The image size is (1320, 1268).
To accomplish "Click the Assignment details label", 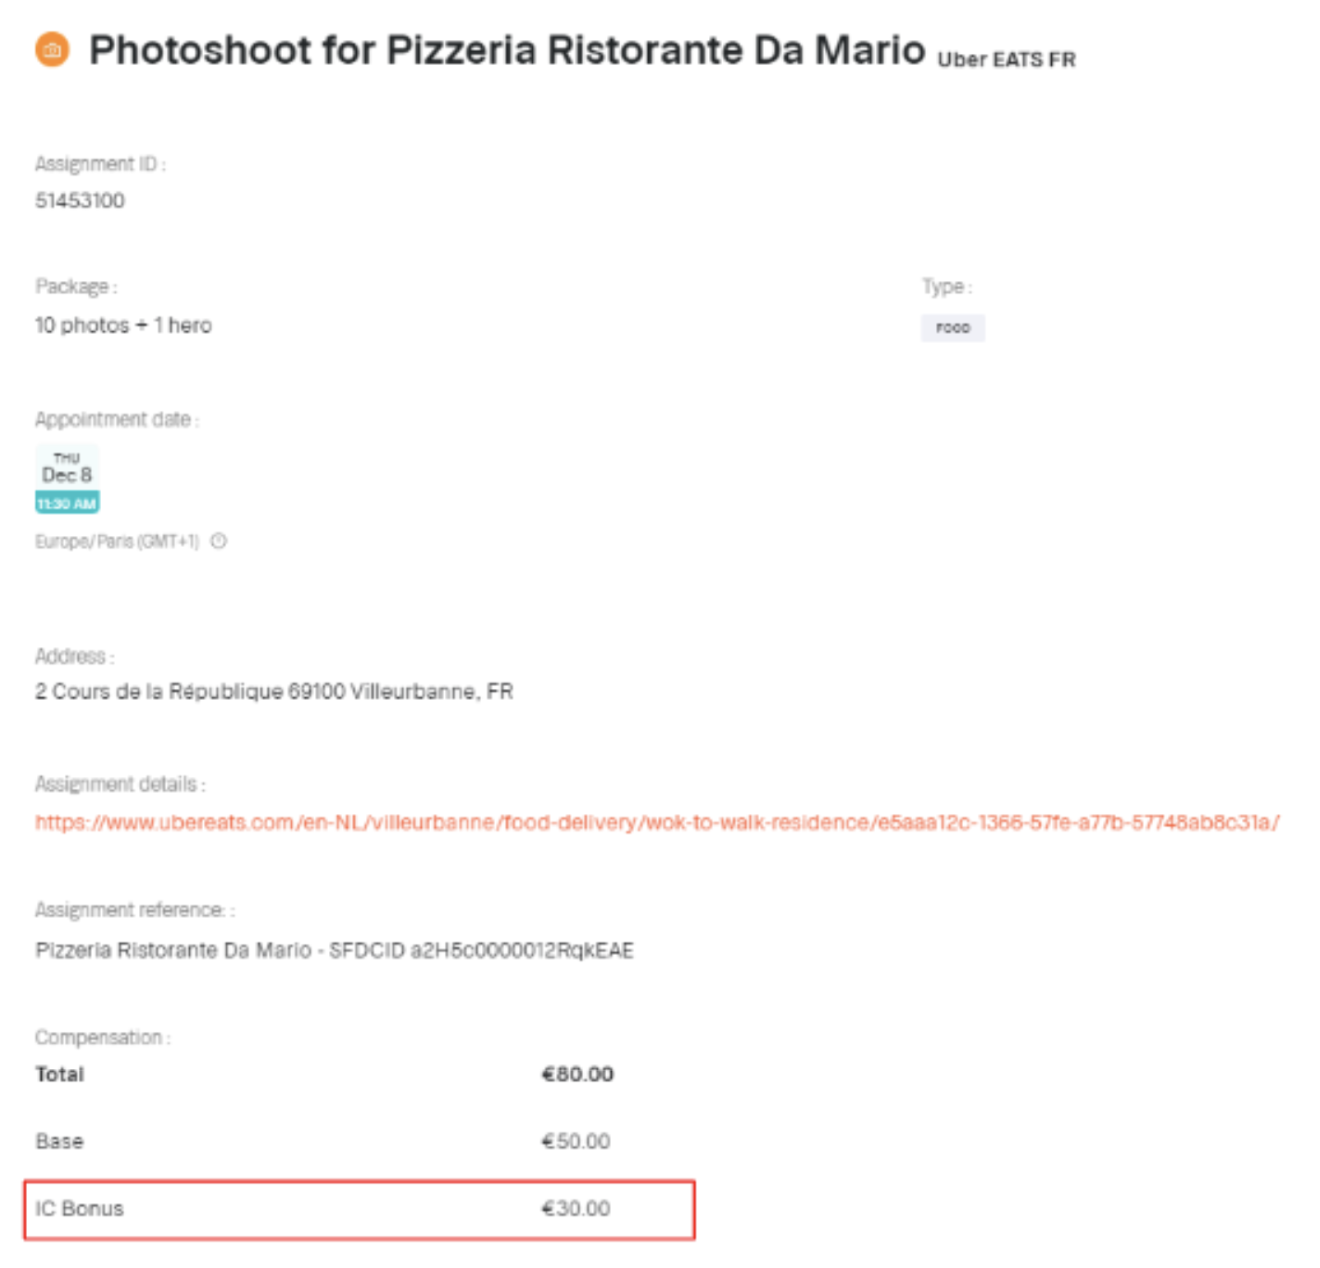I will [x=120, y=784].
